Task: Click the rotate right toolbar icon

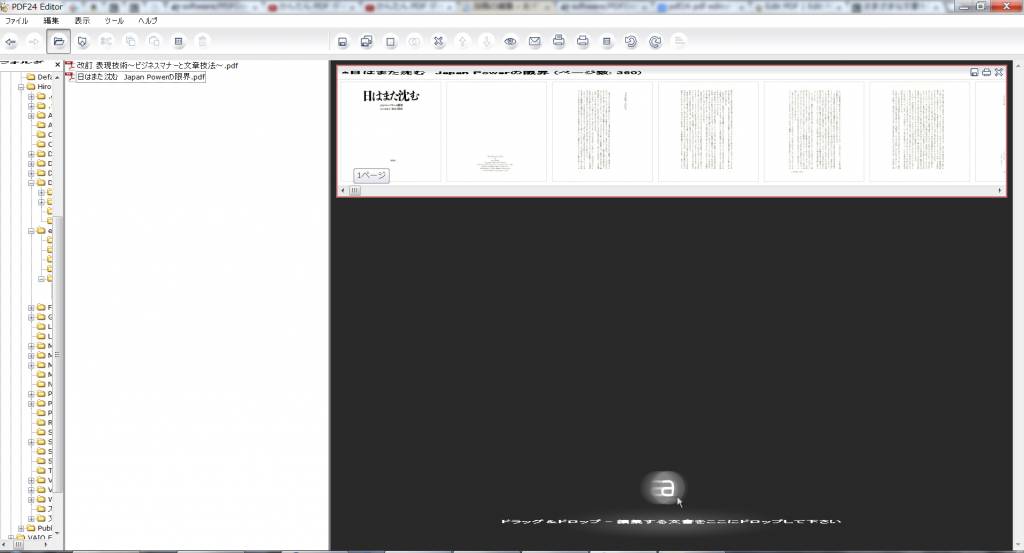Action: 655,42
